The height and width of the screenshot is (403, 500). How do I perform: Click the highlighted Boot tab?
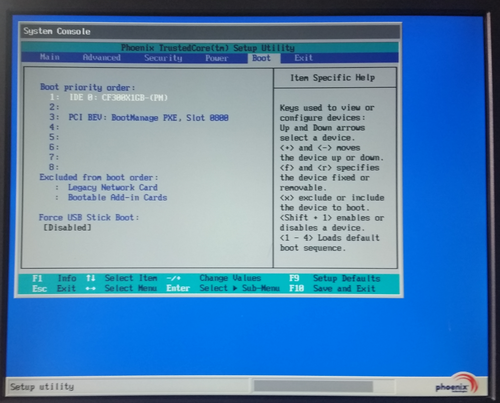(261, 58)
